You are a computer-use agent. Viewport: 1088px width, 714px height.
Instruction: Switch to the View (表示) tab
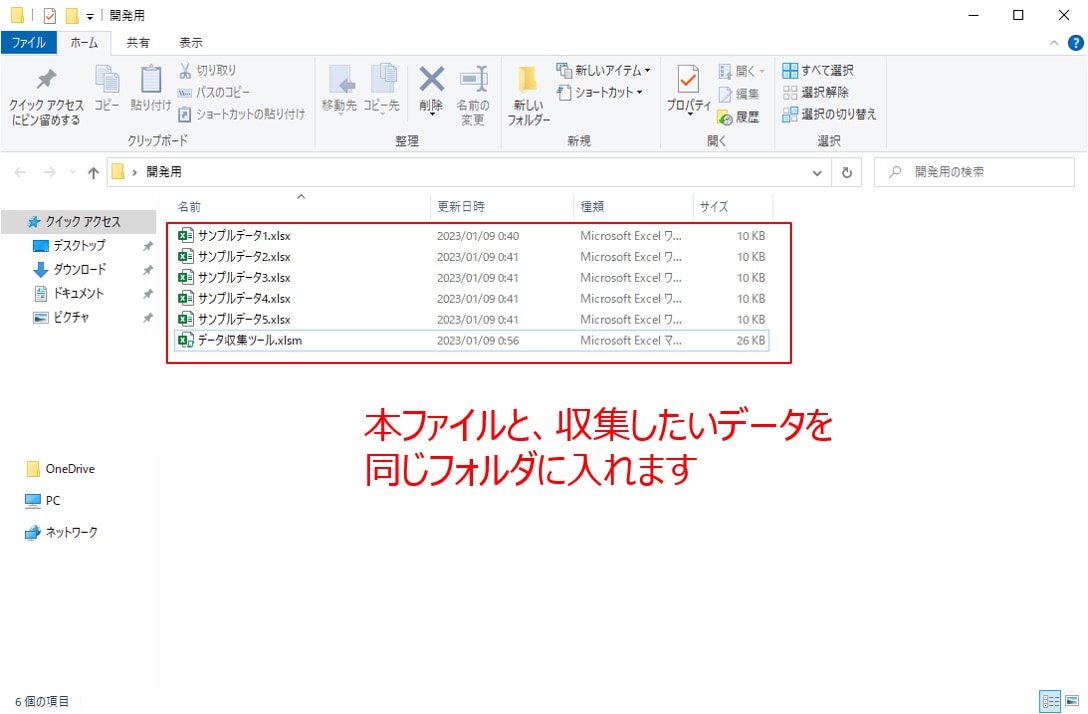(191, 42)
